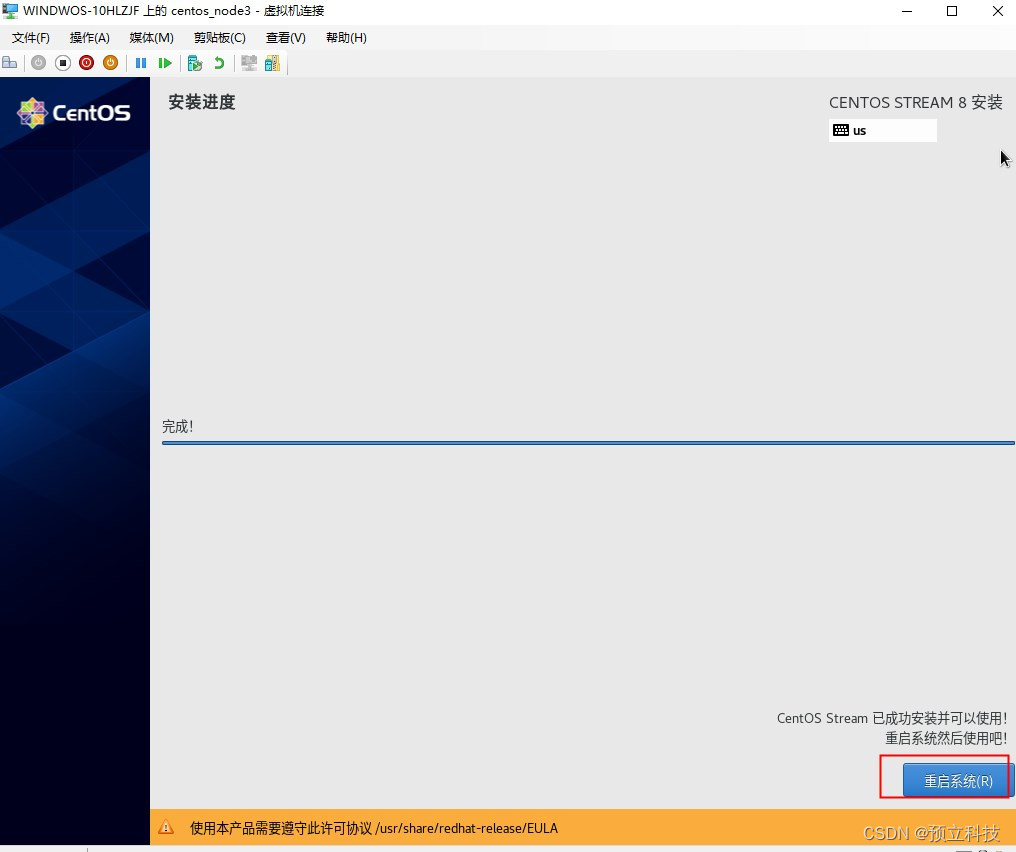Click the EULA warning triangle icon
This screenshot has height=852, width=1016.
coord(166,827)
